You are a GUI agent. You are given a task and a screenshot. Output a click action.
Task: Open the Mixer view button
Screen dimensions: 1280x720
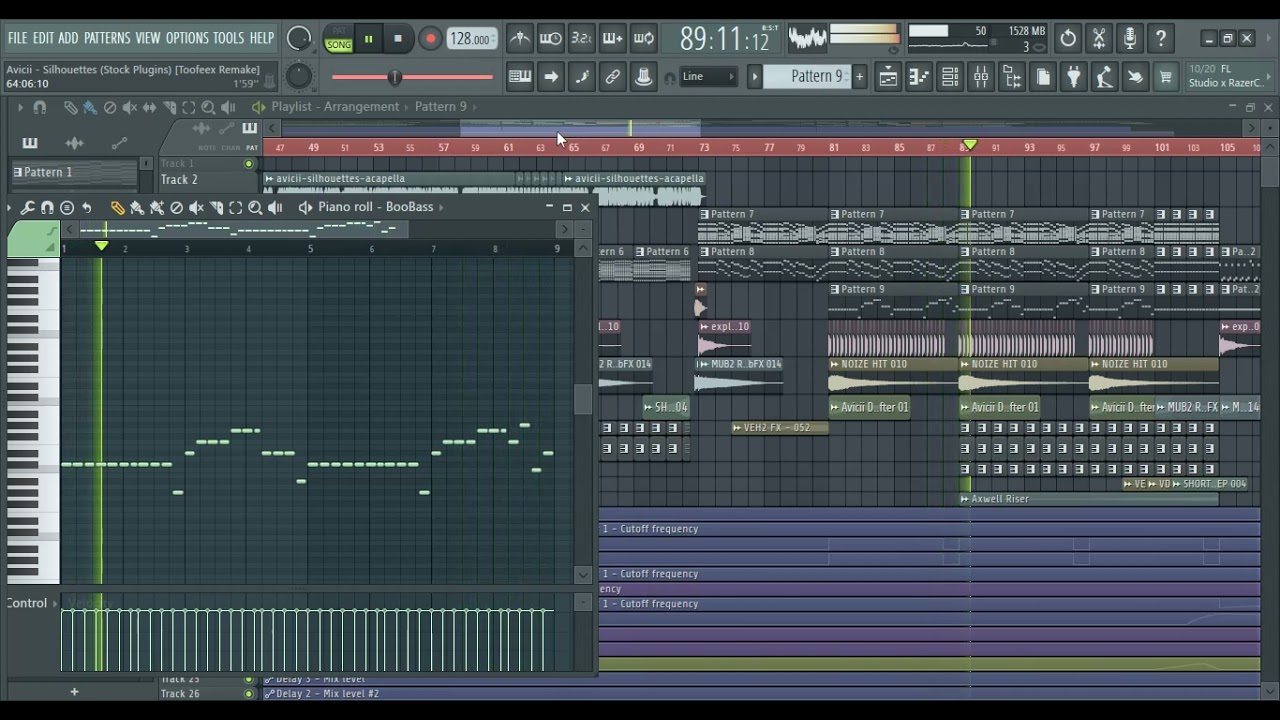(x=981, y=76)
